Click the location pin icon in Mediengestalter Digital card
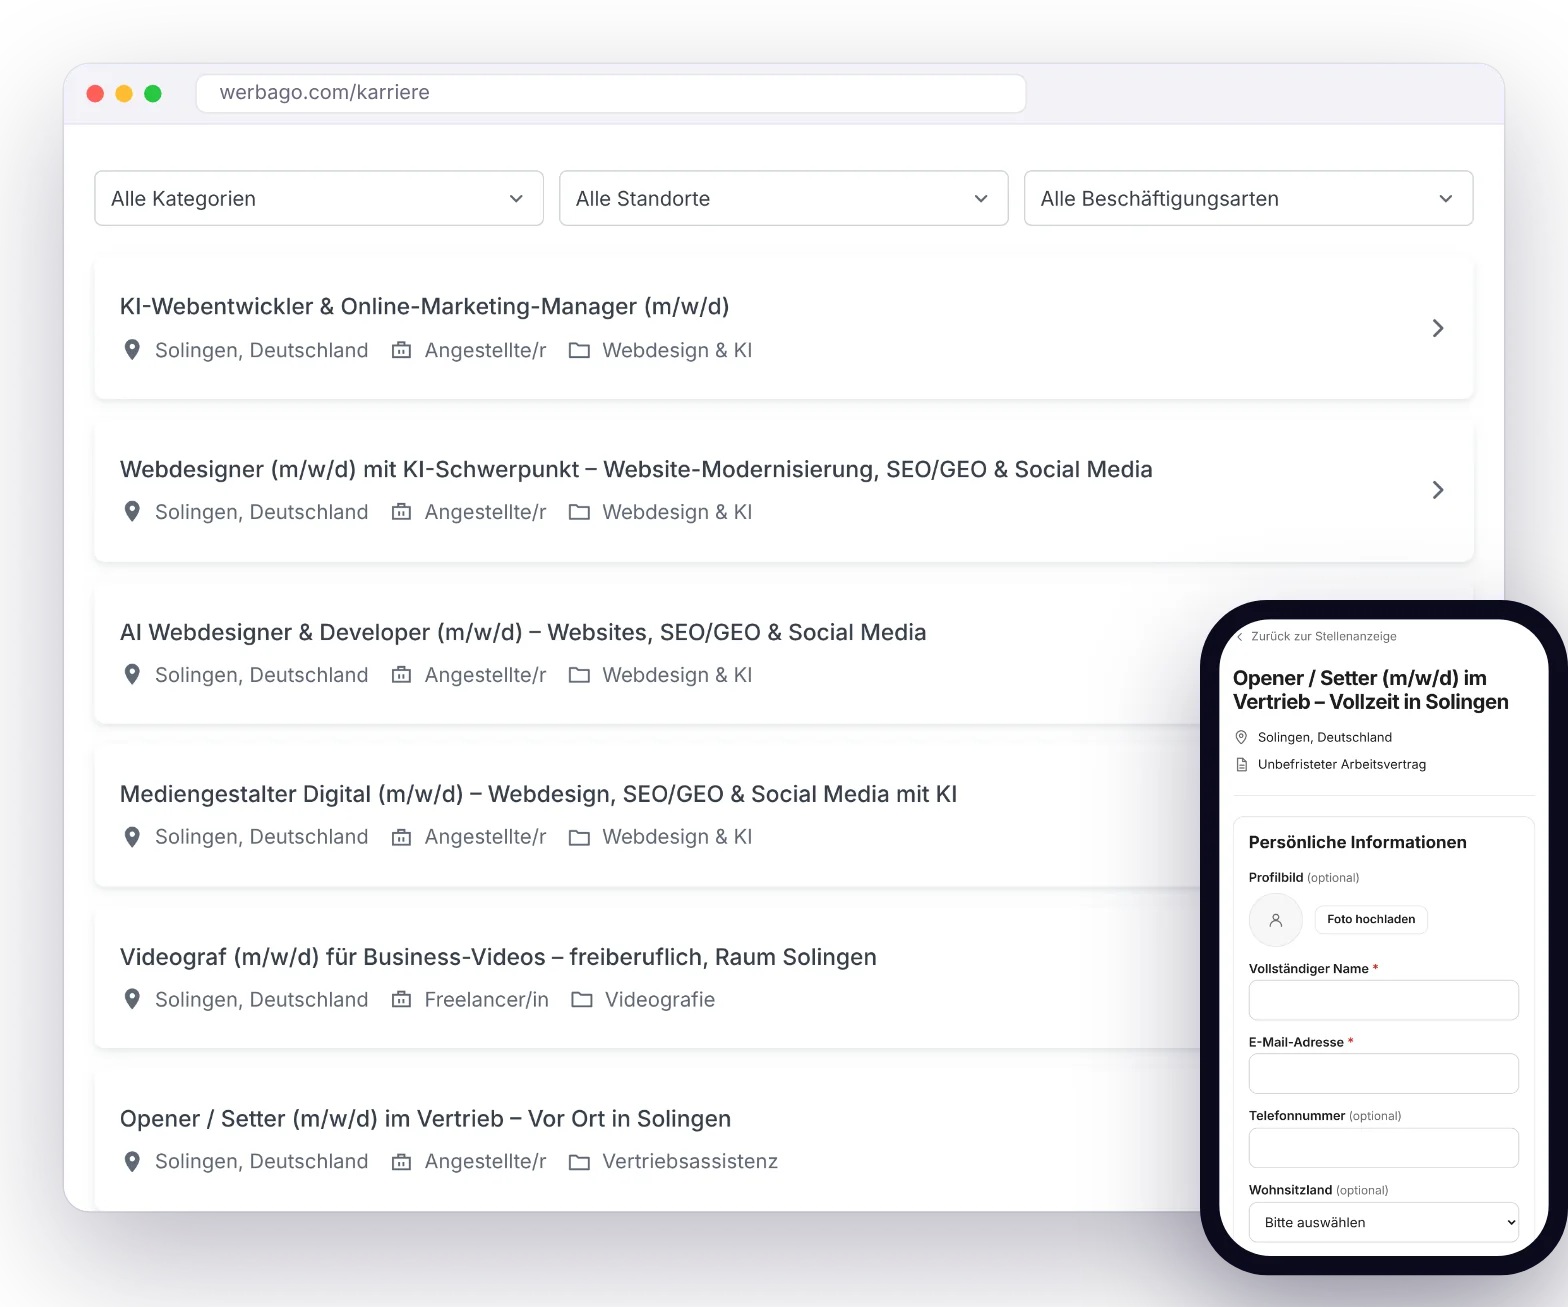1568x1307 pixels. (x=132, y=837)
